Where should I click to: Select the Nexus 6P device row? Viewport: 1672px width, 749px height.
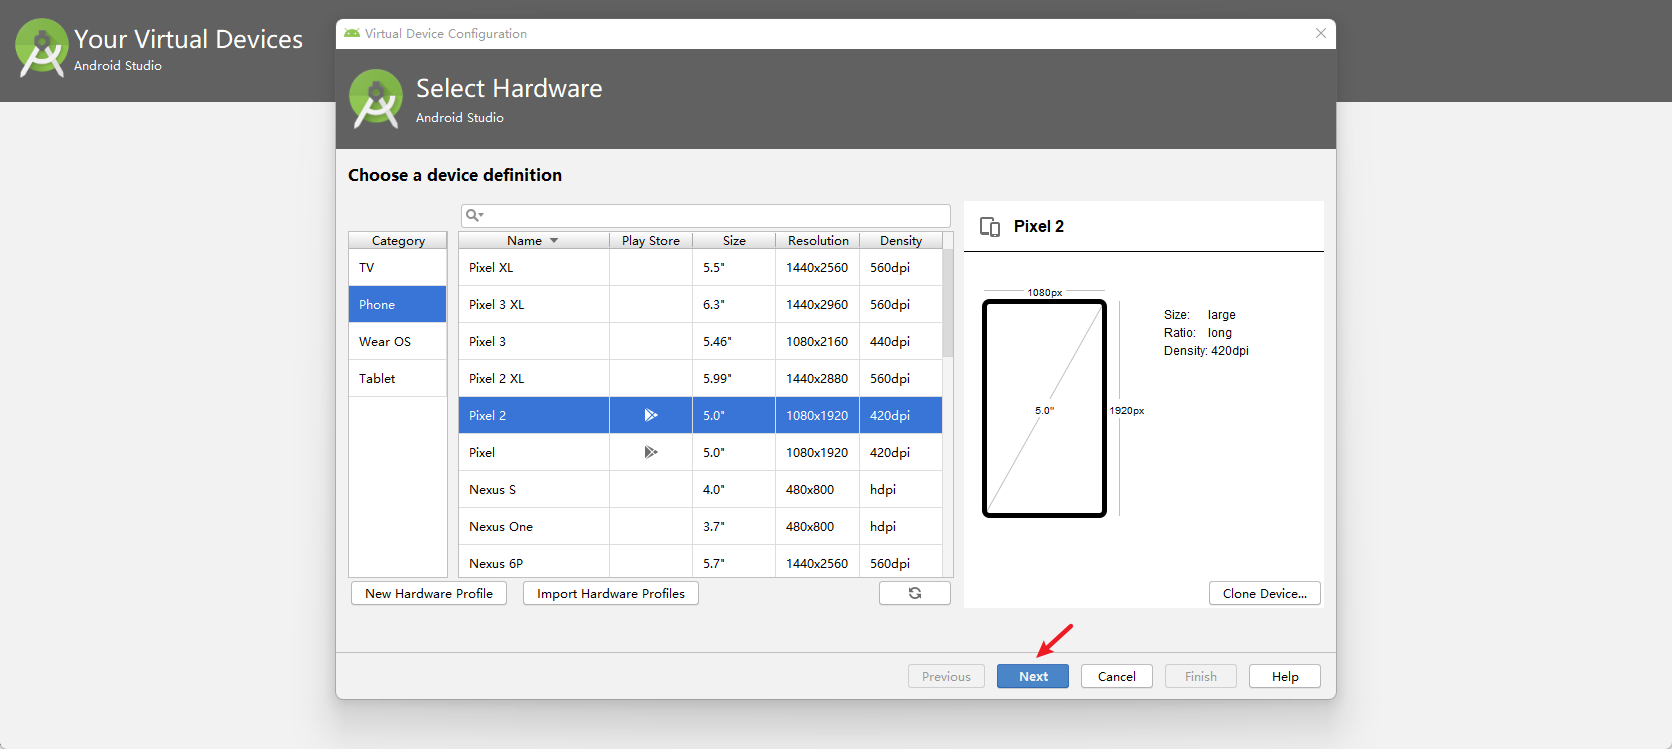tap(700, 562)
